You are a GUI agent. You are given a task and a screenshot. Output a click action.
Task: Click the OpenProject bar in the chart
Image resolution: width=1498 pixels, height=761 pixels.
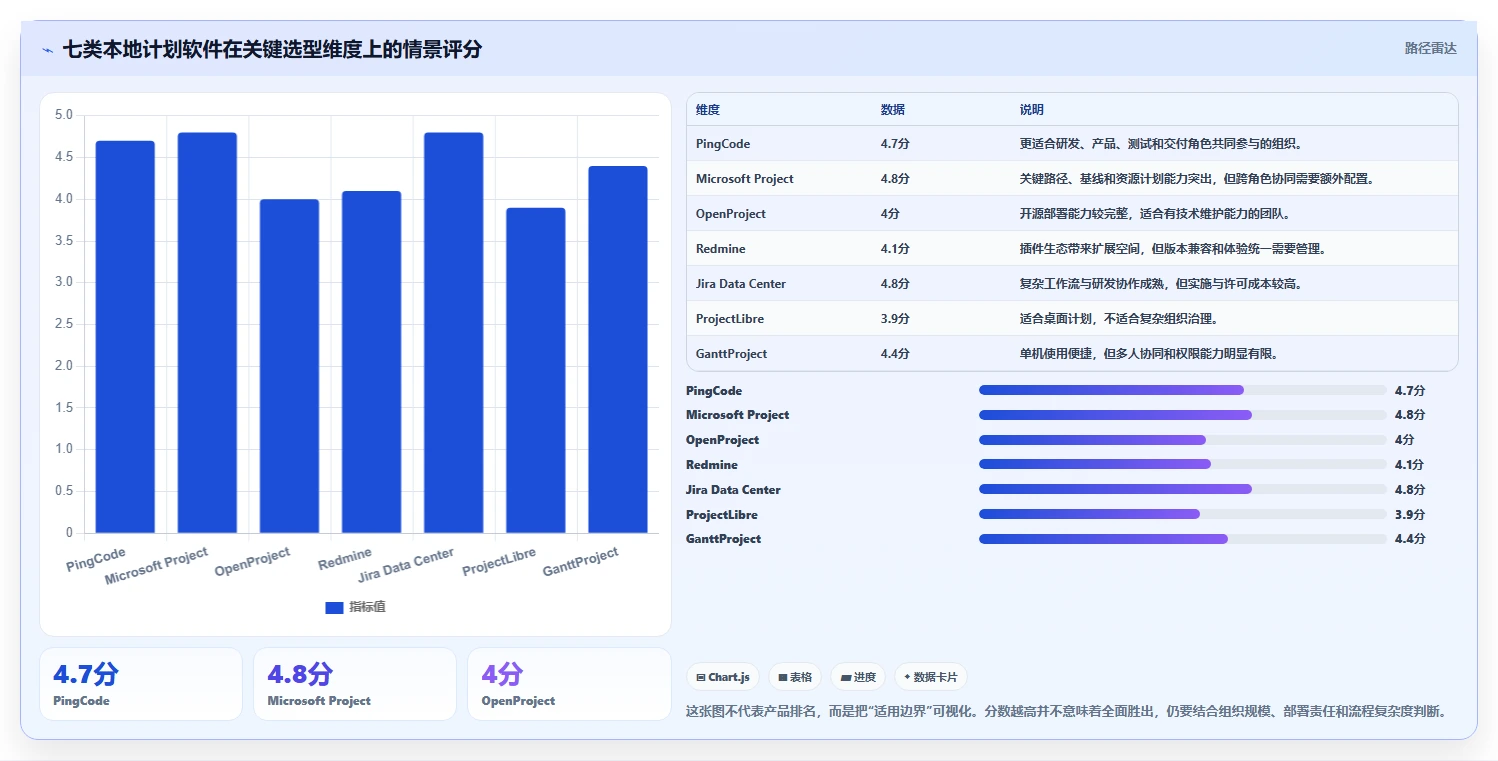289,366
